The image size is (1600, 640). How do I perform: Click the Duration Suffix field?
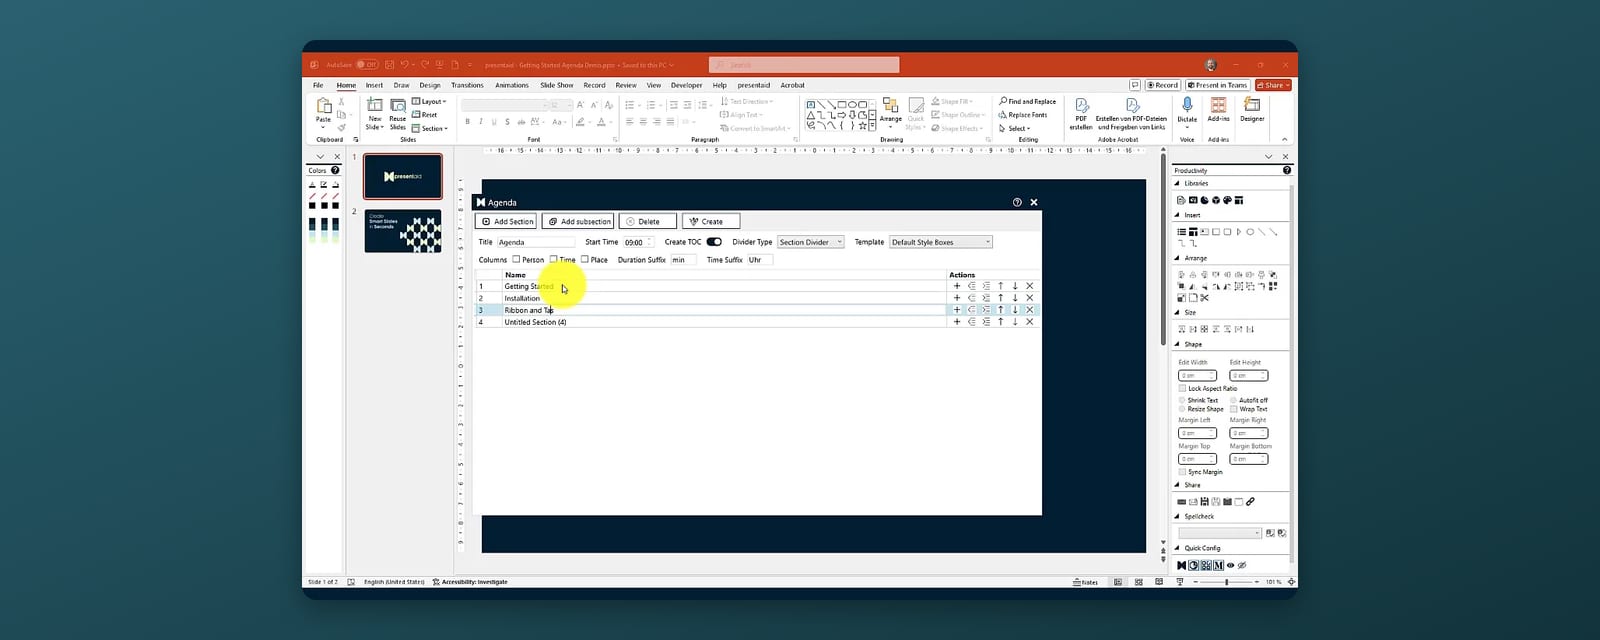pos(683,260)
